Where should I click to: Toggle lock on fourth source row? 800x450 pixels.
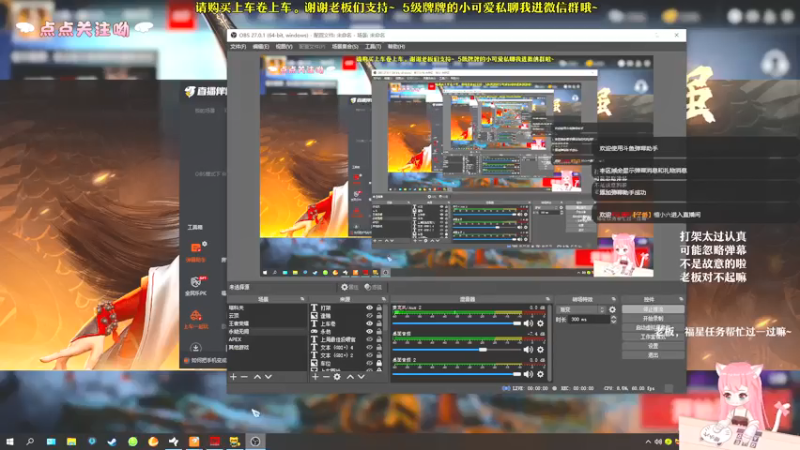point(379,332)
